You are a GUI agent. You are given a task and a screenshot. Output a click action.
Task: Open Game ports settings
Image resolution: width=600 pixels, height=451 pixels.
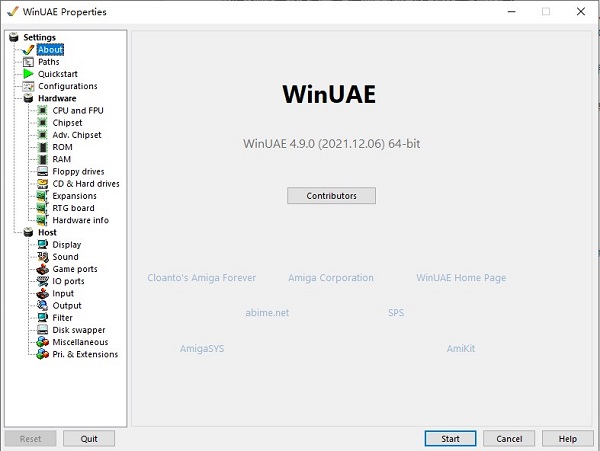tap(75, 269)
